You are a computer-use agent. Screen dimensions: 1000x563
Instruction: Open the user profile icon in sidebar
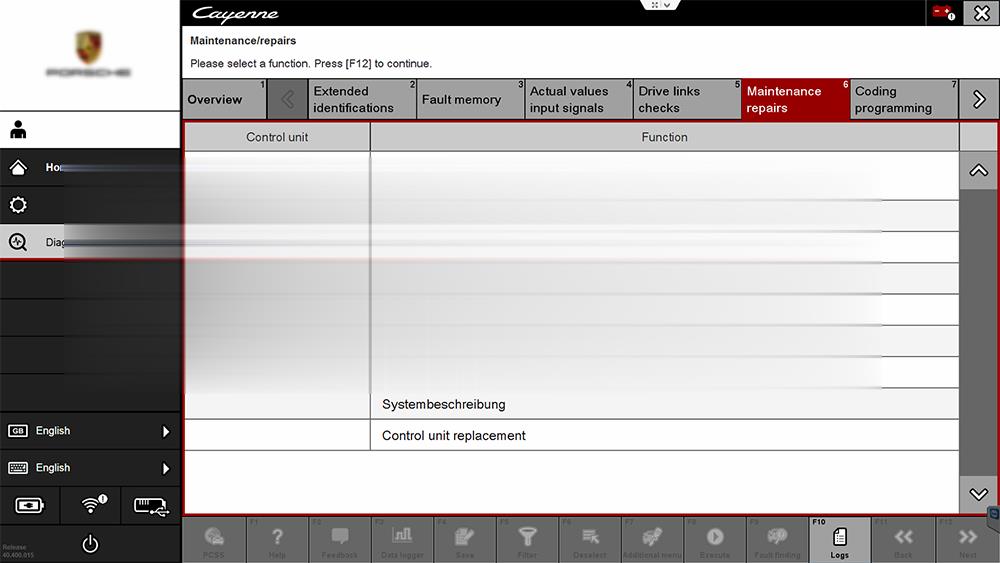coord(18,130)
